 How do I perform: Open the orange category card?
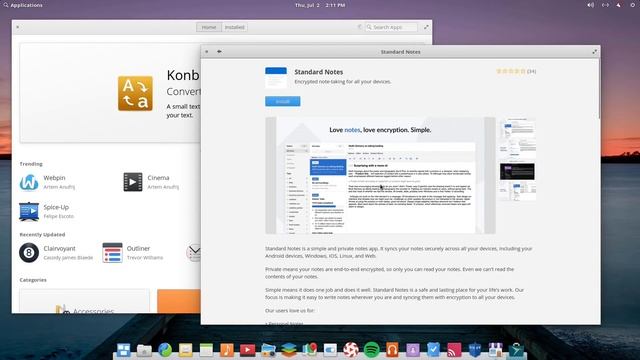coord(179,301)
